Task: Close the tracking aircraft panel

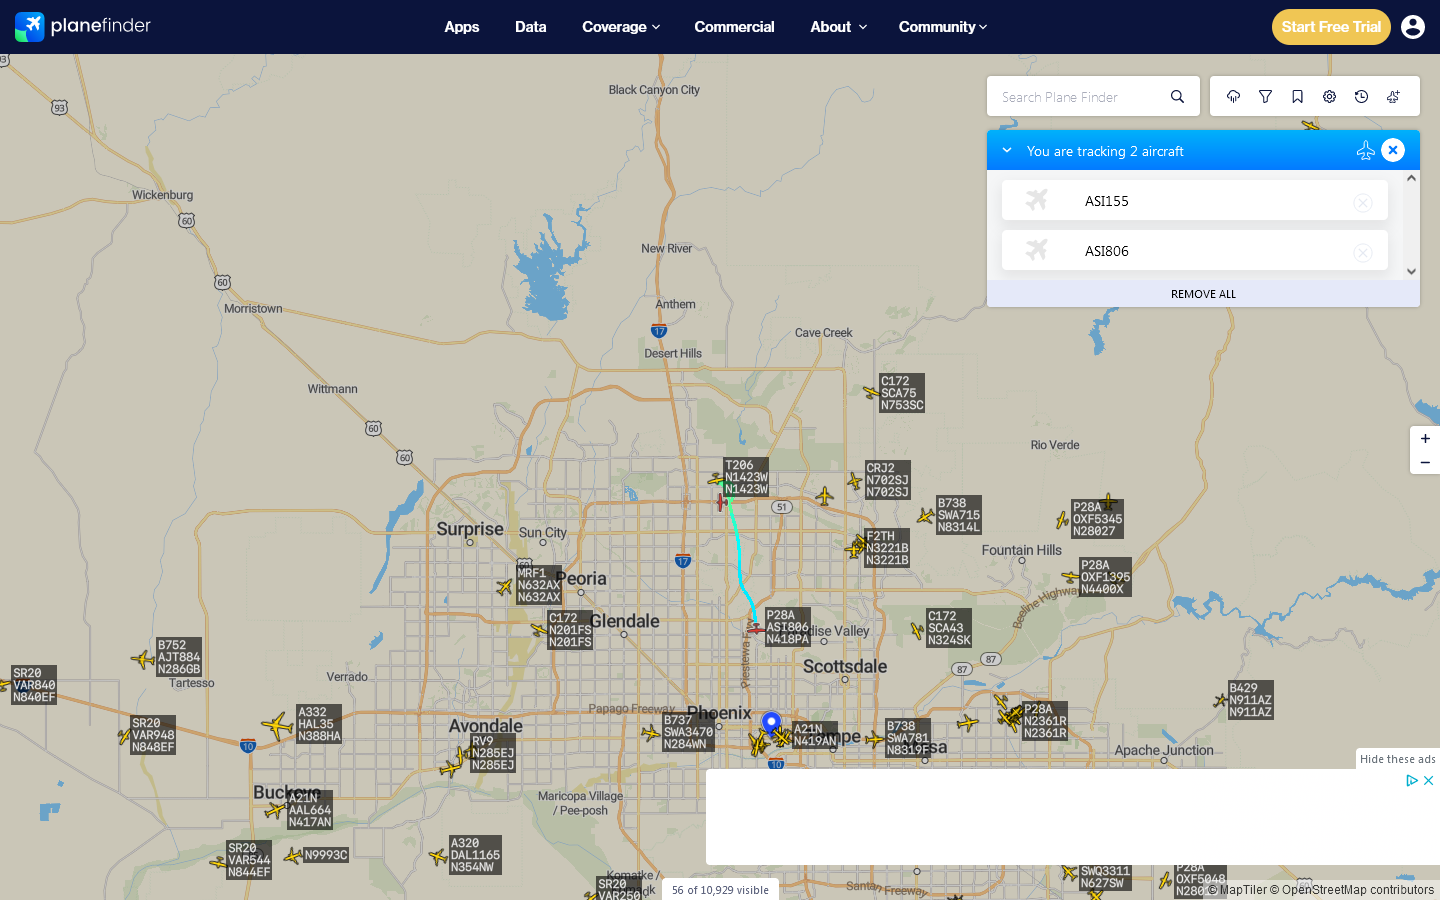Action: tap(1393, 150)
